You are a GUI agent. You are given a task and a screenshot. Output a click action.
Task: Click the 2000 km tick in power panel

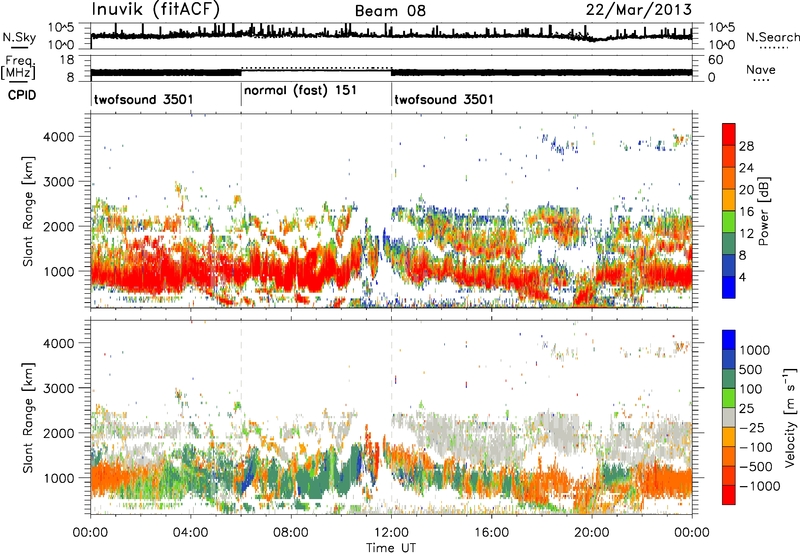point(59,226)
